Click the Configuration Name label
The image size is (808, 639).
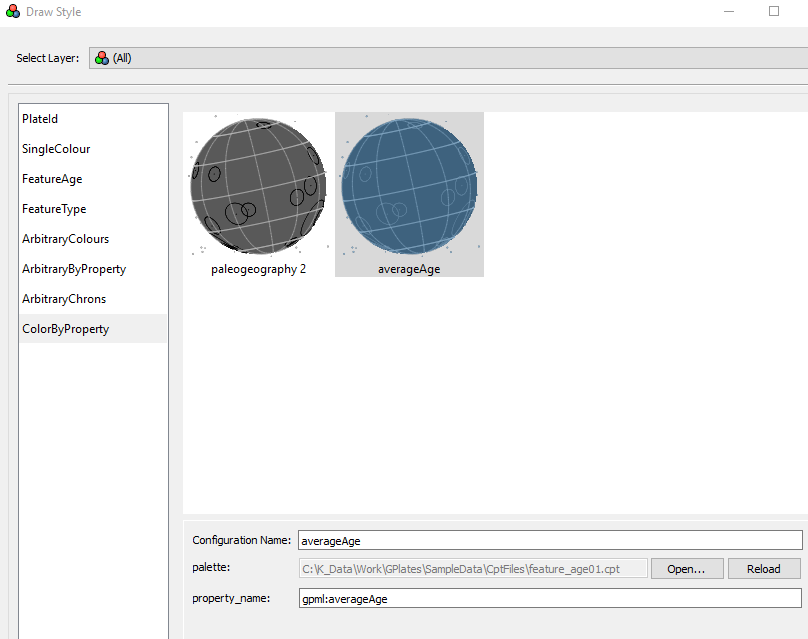[x=242, y=540]
